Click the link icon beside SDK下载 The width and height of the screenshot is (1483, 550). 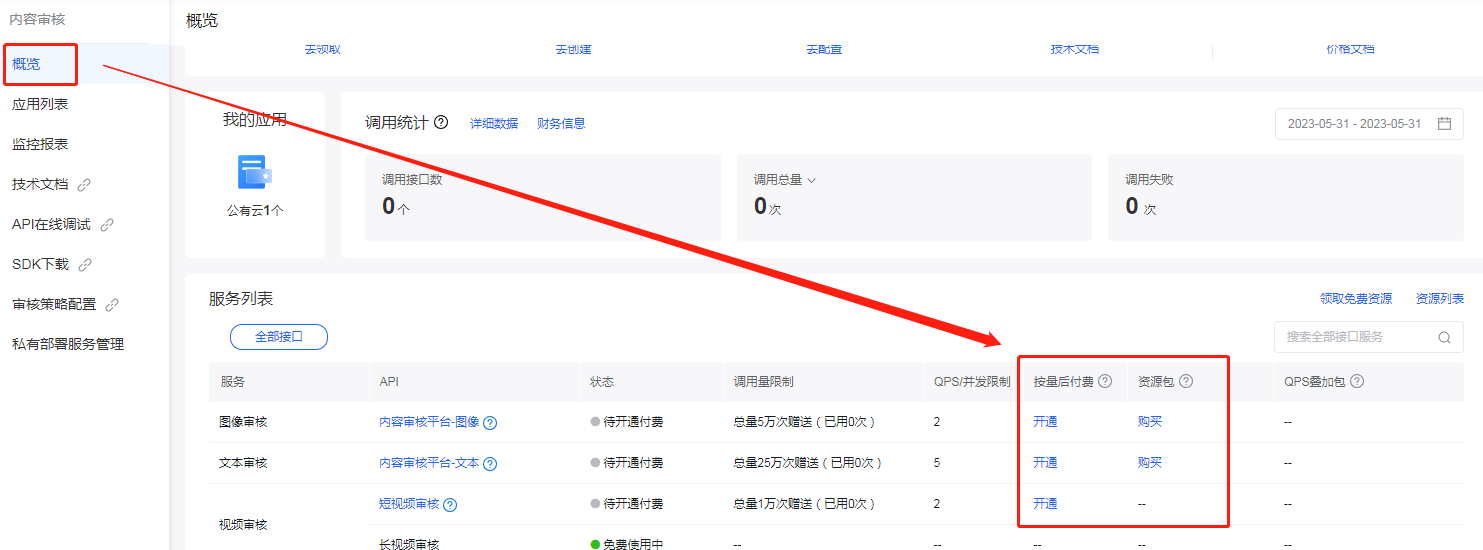pyautogui.click(x=85, y=264)
